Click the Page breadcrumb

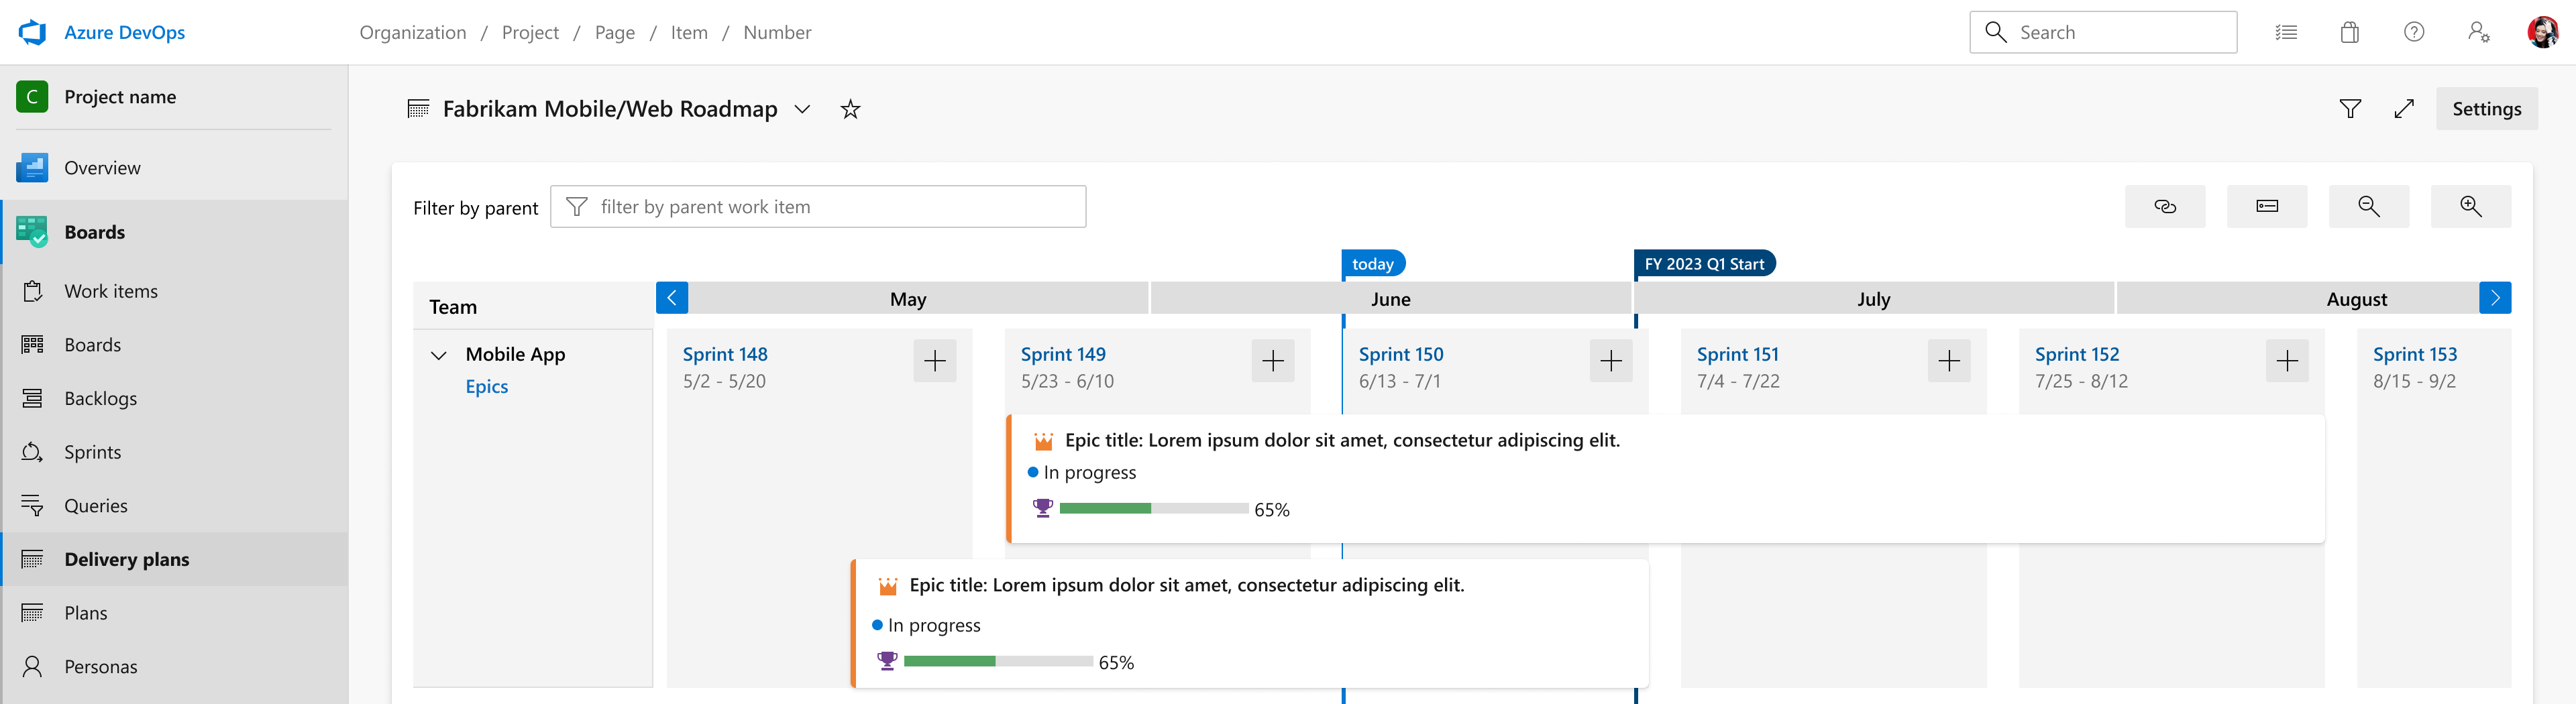click(615, 32)
